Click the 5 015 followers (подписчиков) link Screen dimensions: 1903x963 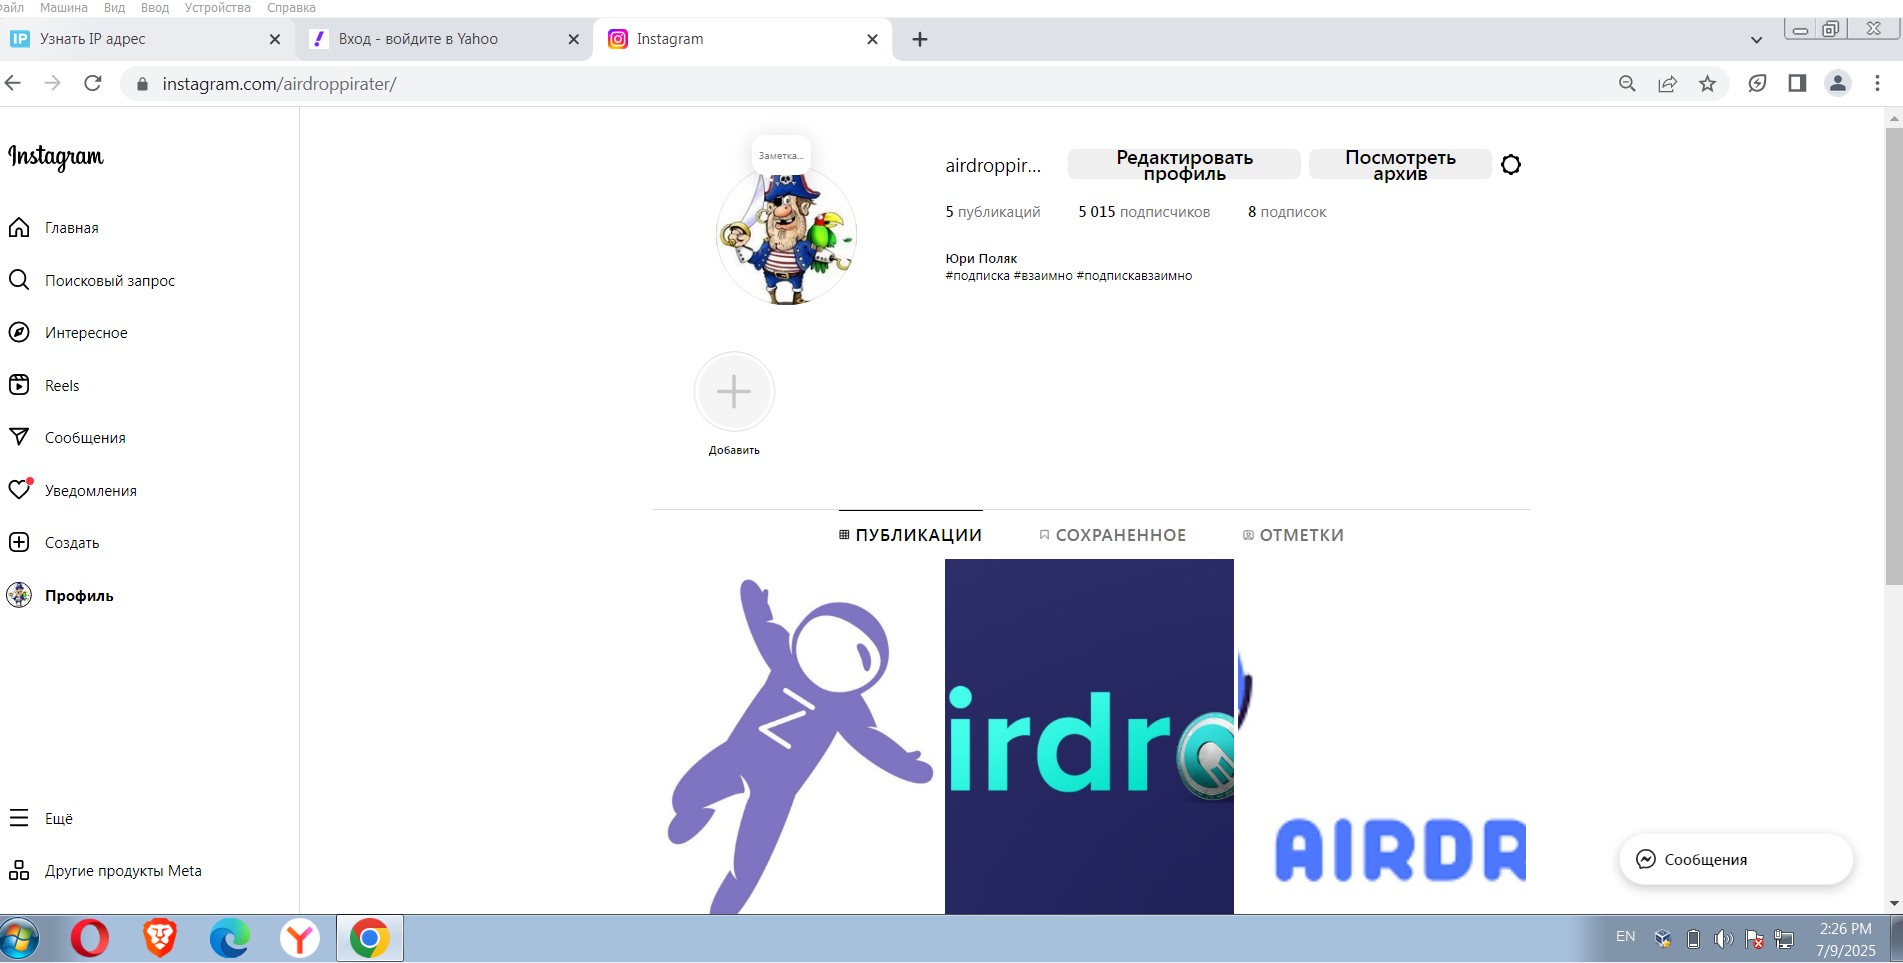[x=1144, y=212]
